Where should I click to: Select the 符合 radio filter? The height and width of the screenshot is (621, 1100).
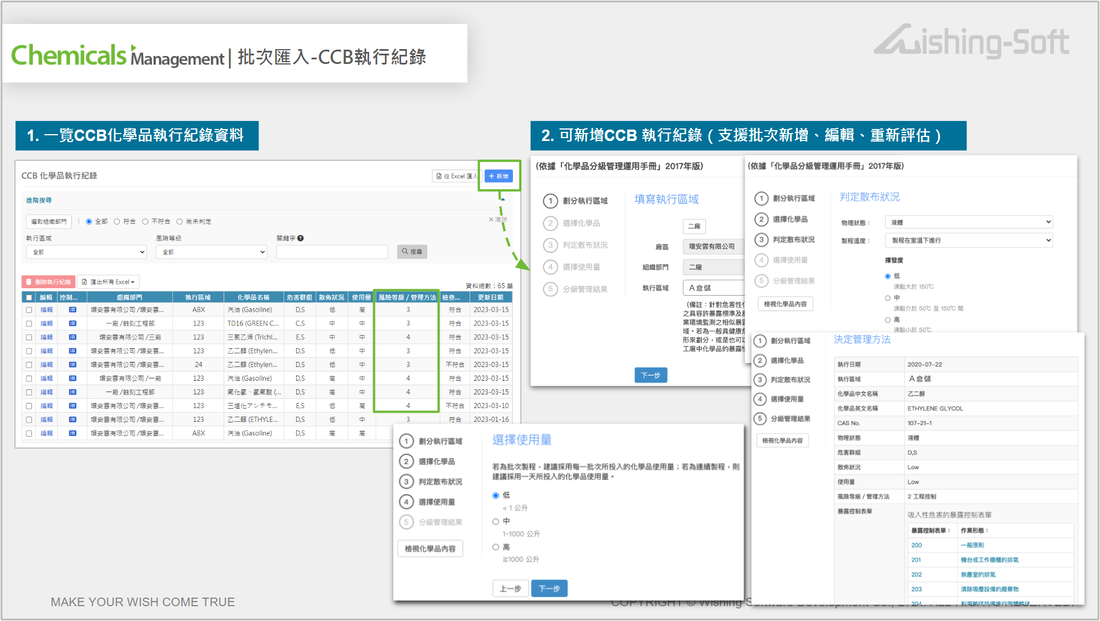tap(117, 222)
